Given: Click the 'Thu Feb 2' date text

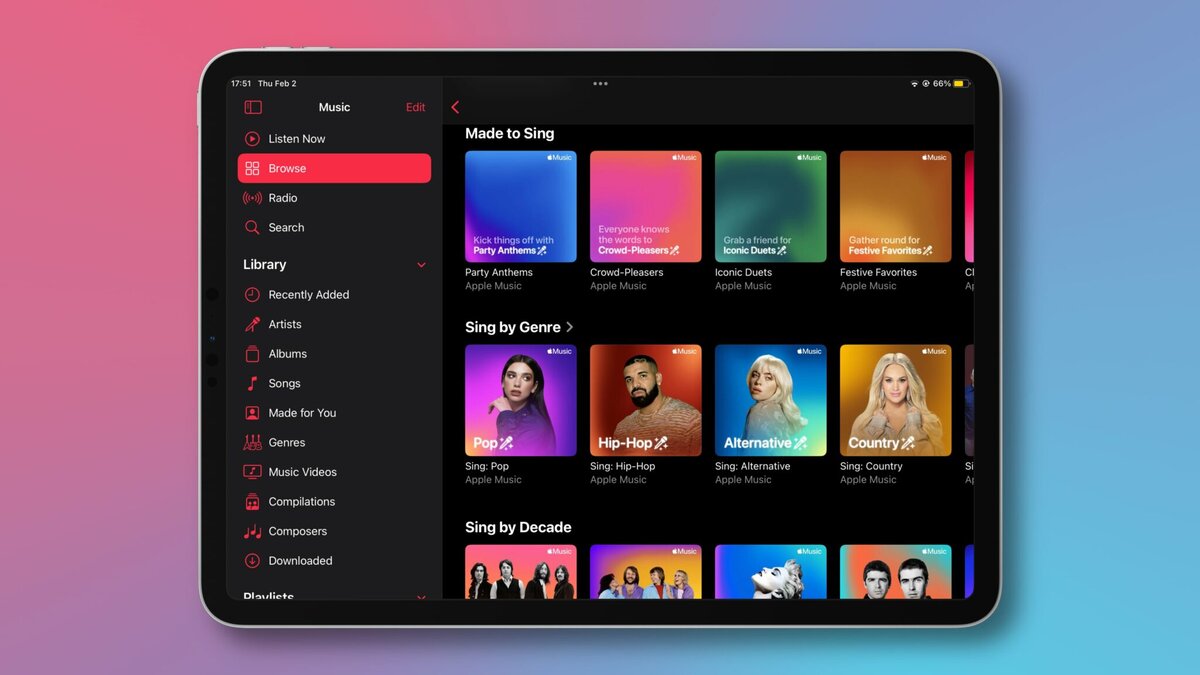Looking at the screenshot, I should (x=277, y=84).
